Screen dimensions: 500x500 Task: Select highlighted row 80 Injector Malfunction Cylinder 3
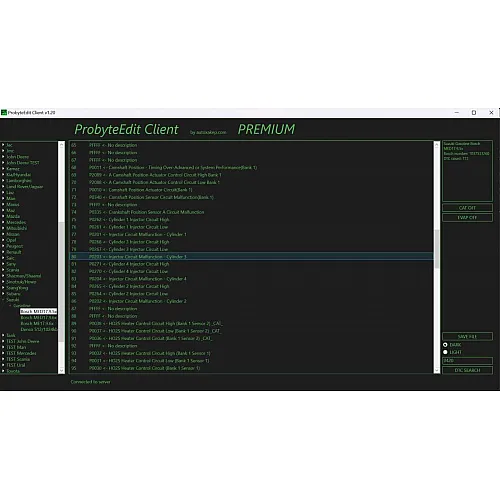(x=251, y=257)
